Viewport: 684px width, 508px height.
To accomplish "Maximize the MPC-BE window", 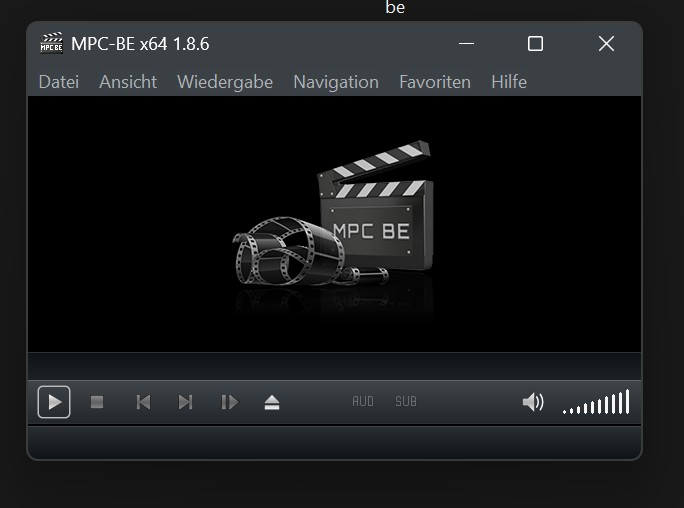I will 535,44.
